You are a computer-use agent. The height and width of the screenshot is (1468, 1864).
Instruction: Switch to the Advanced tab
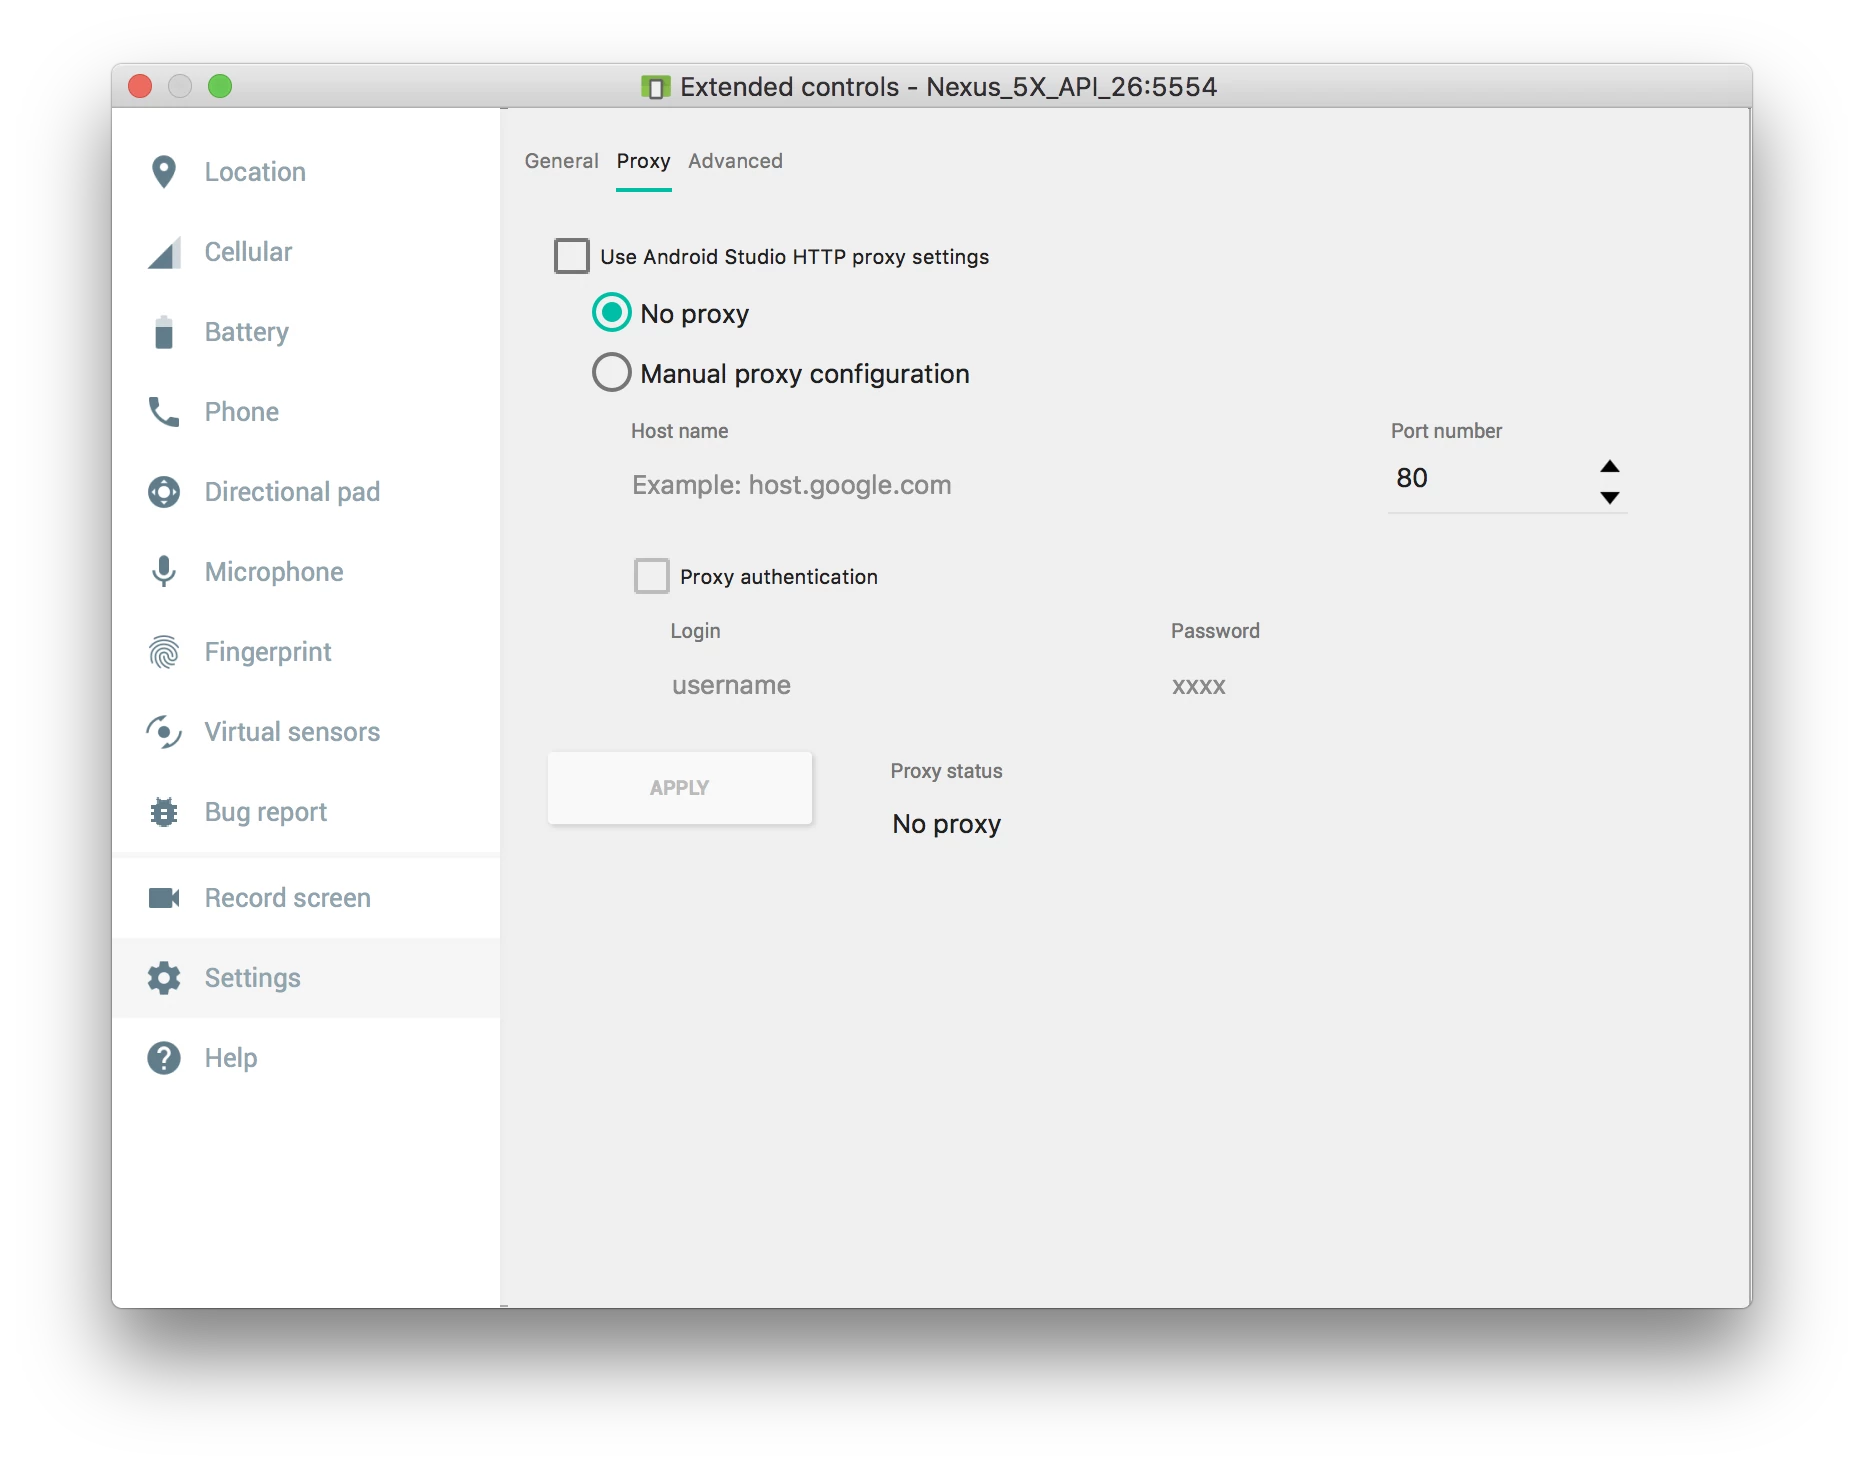click(735, 161)
